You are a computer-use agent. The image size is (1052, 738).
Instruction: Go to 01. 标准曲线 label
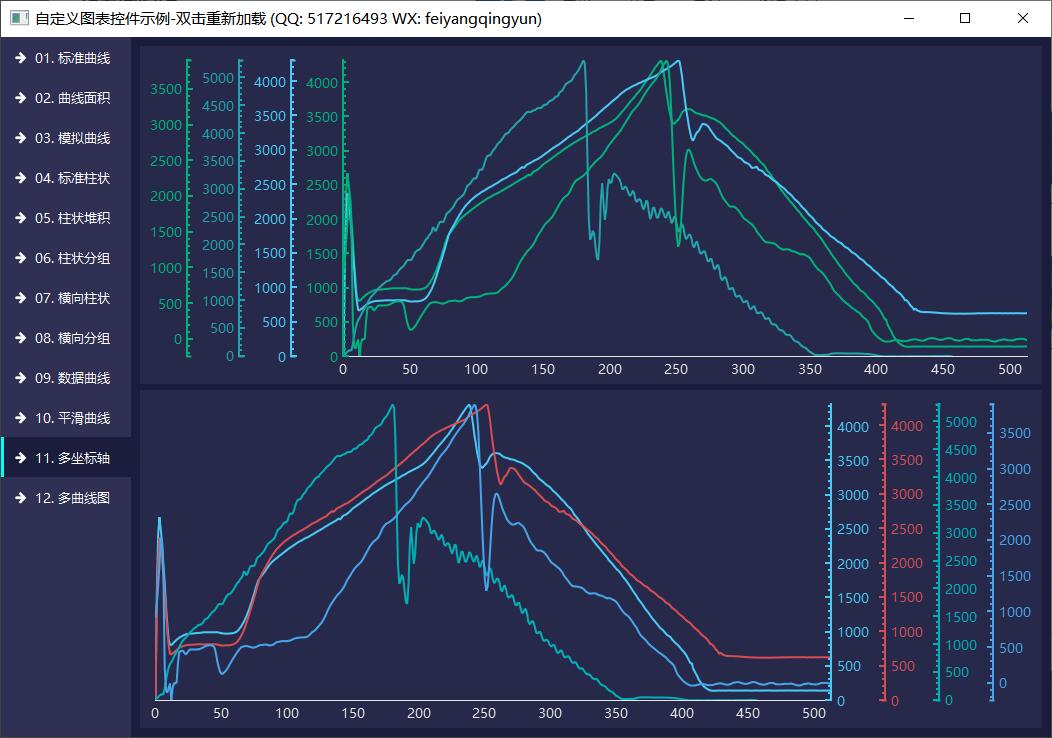tap(72, 58)
